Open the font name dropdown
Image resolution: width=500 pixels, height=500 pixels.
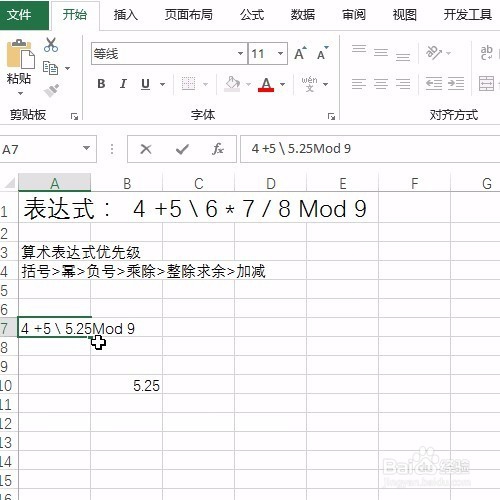240,53
